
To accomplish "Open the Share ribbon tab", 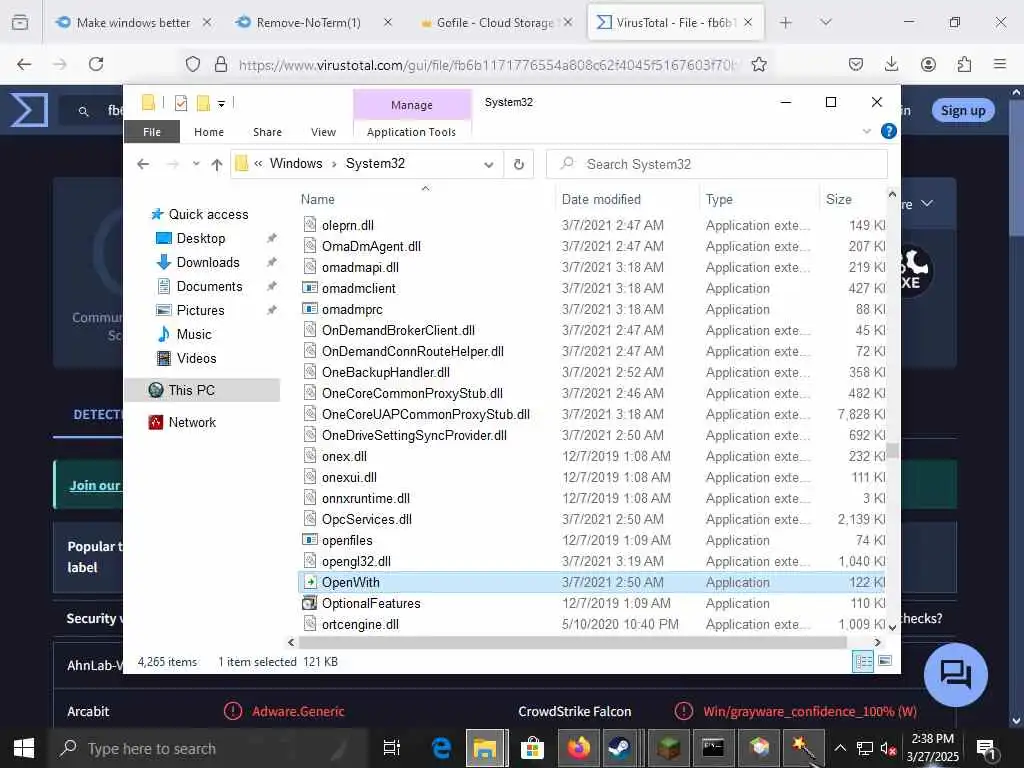I will (x=267, y=132).
